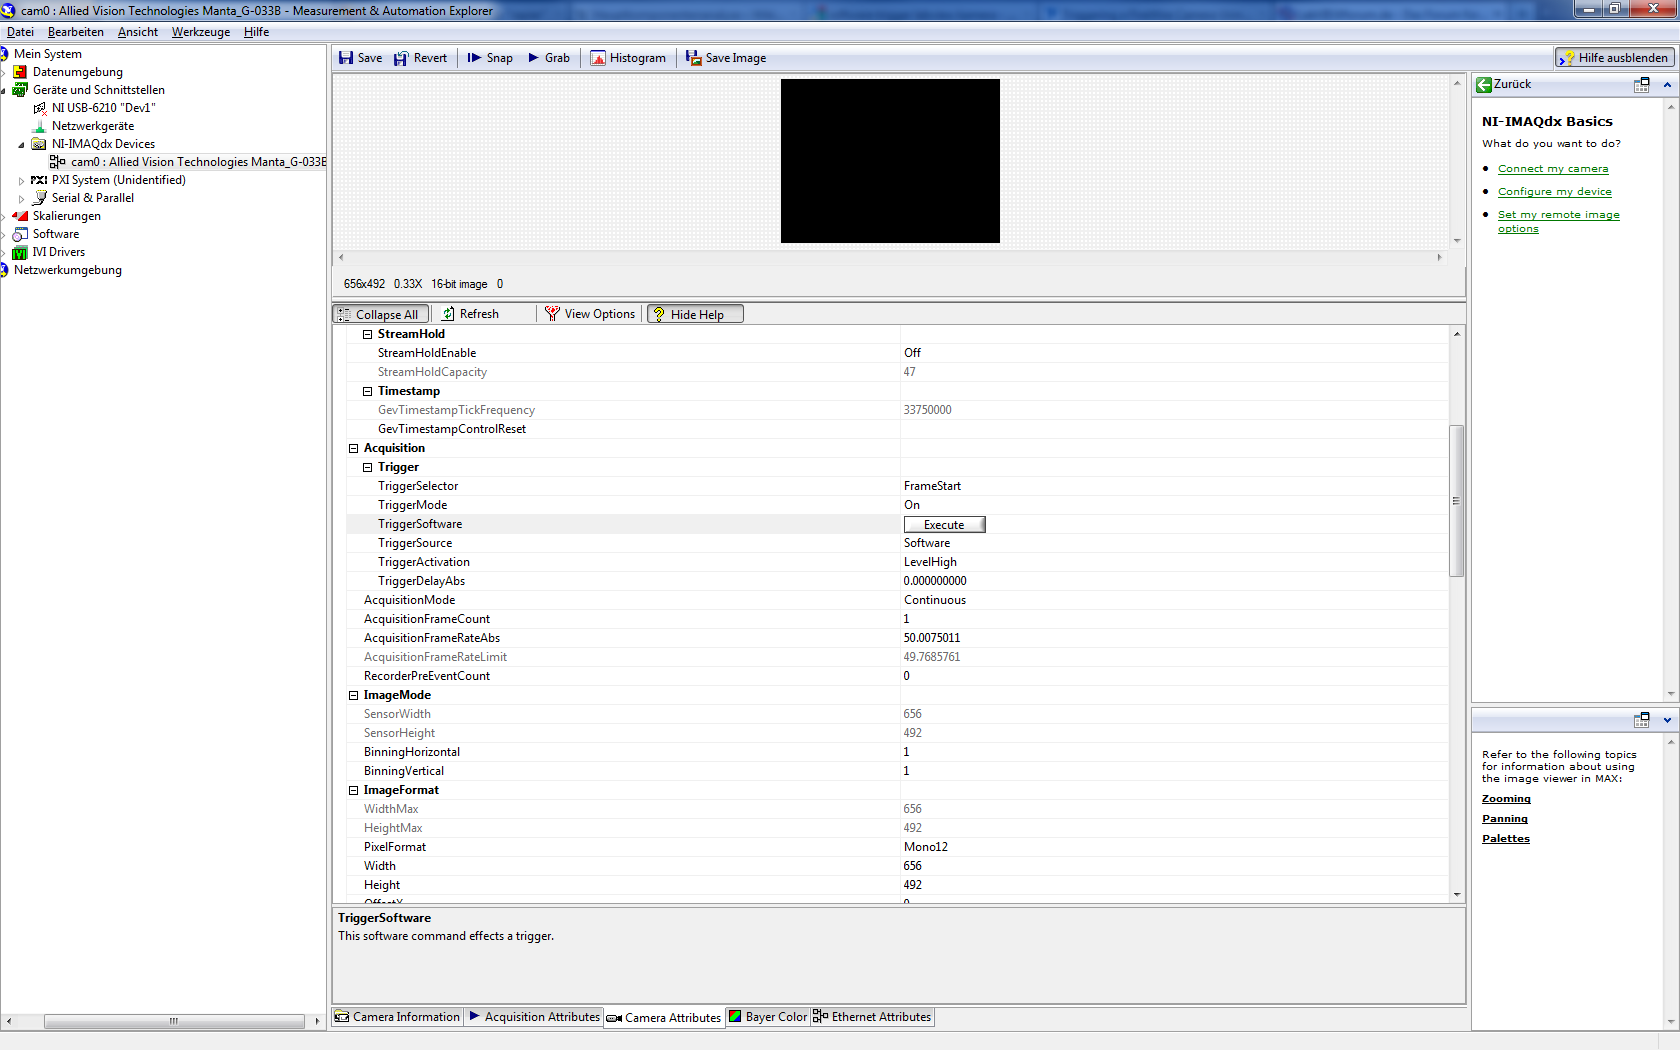Screen dimensions: 1680x1050
Task: Refresh the camera attributes
Action: click(x=470, y=314)
